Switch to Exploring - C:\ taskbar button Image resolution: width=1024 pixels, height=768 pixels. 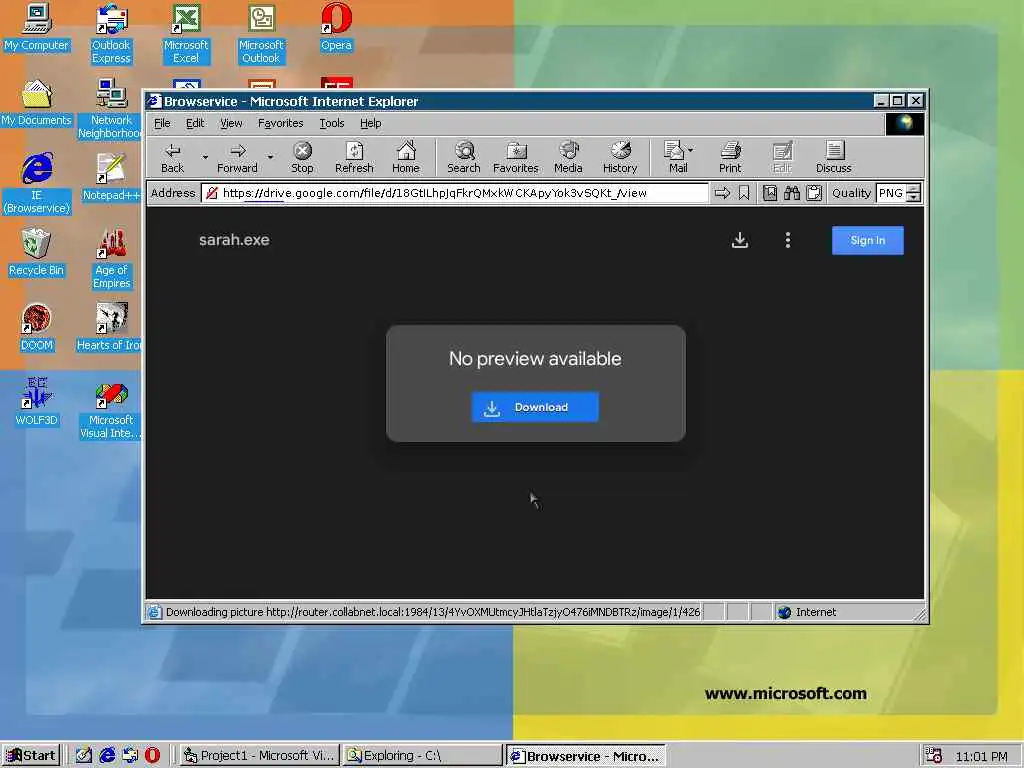[423, 756]
